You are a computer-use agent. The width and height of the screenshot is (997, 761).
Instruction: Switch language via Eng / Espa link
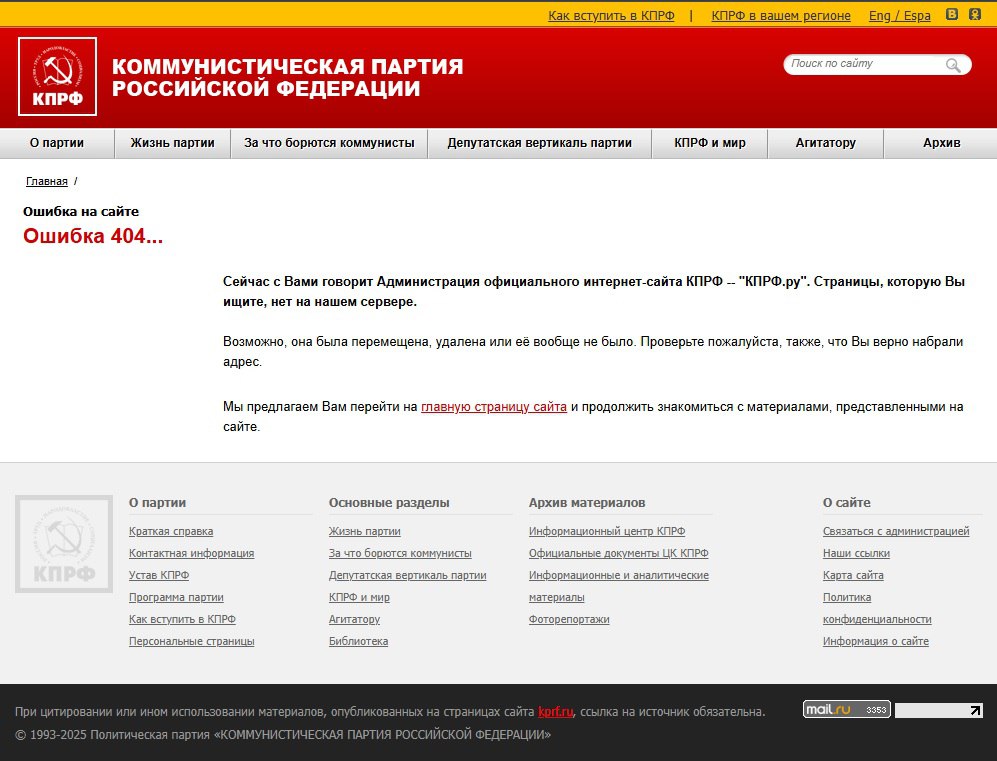point(900,16)
